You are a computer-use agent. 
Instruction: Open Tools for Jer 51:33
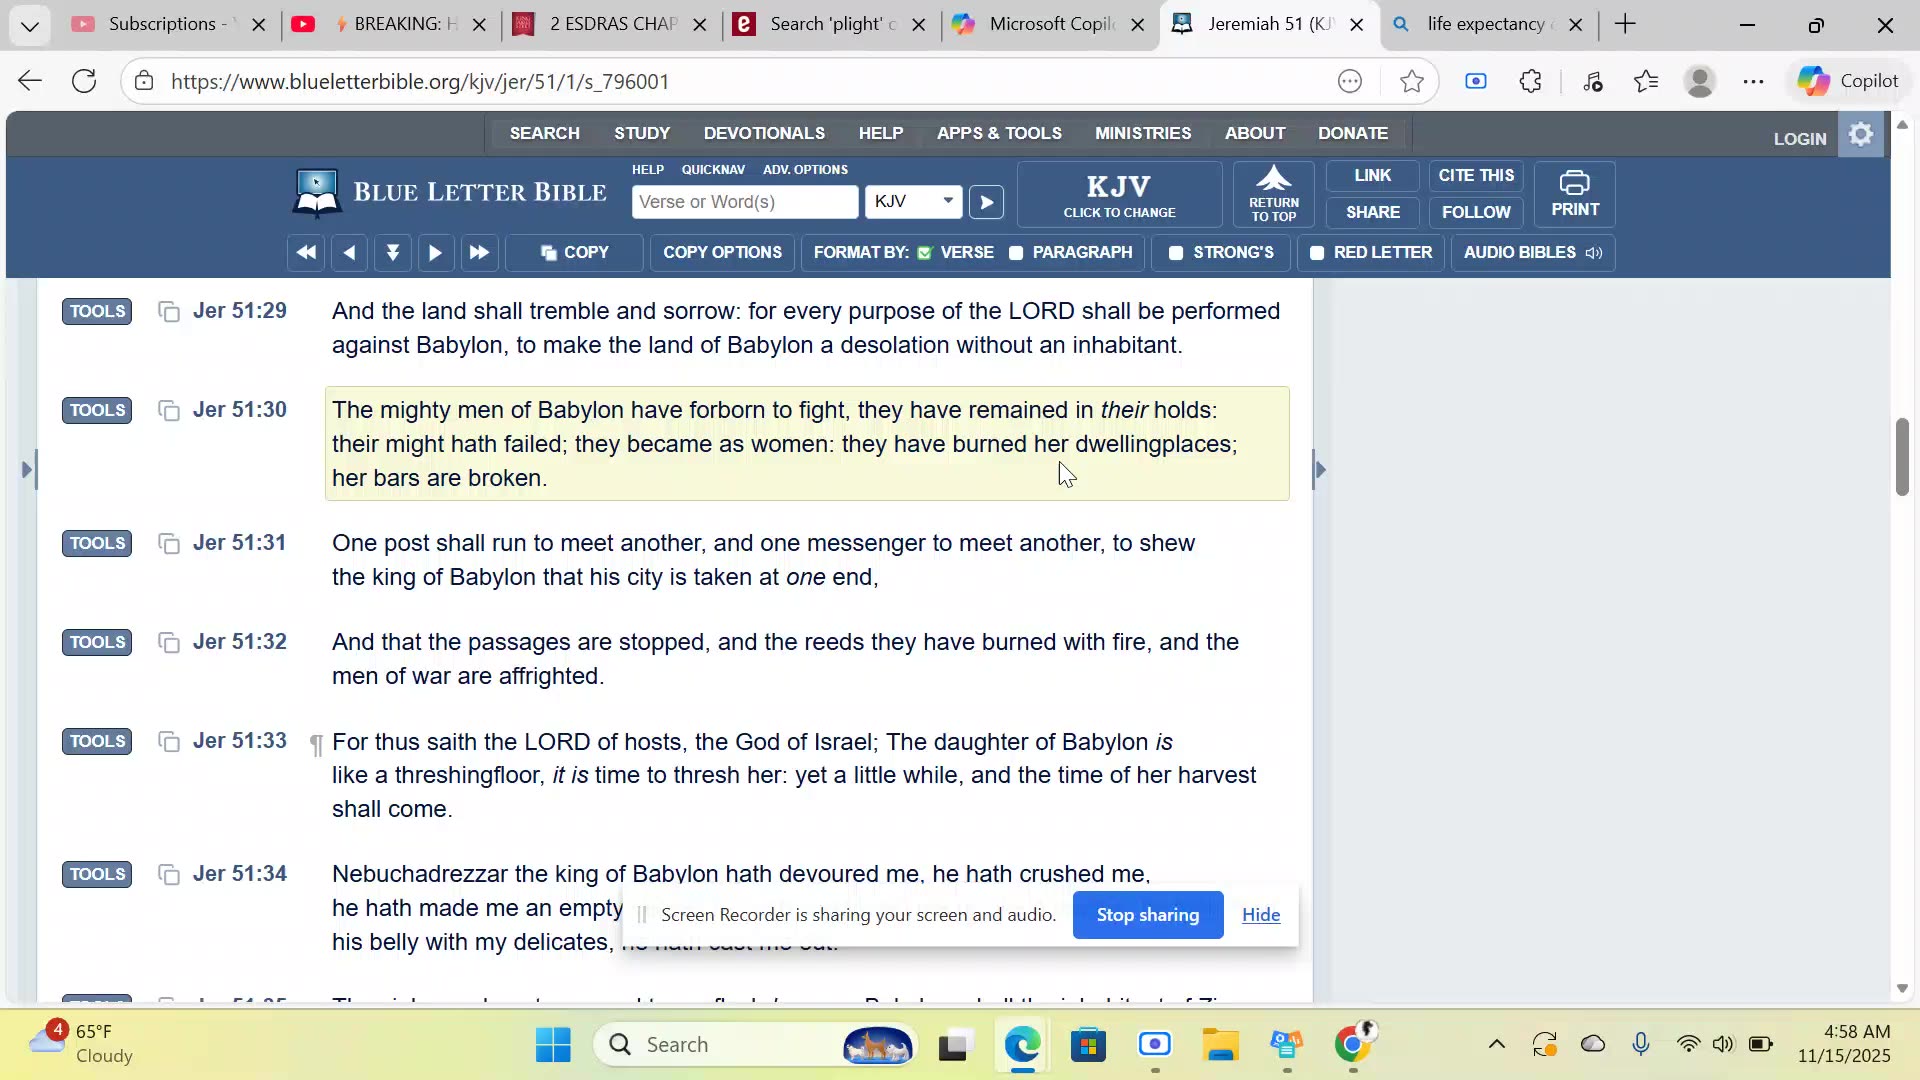[x=97, y=741]
